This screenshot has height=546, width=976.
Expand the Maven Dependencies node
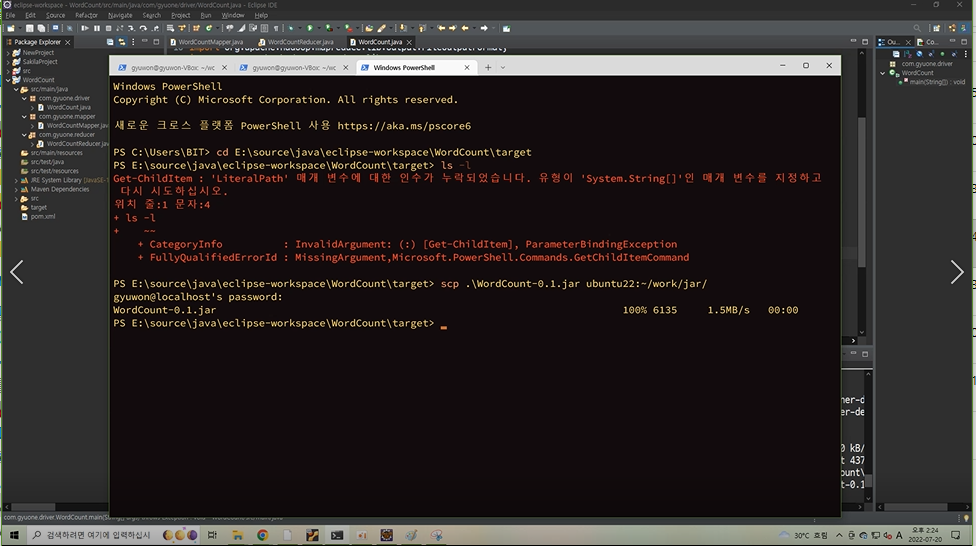16,189
